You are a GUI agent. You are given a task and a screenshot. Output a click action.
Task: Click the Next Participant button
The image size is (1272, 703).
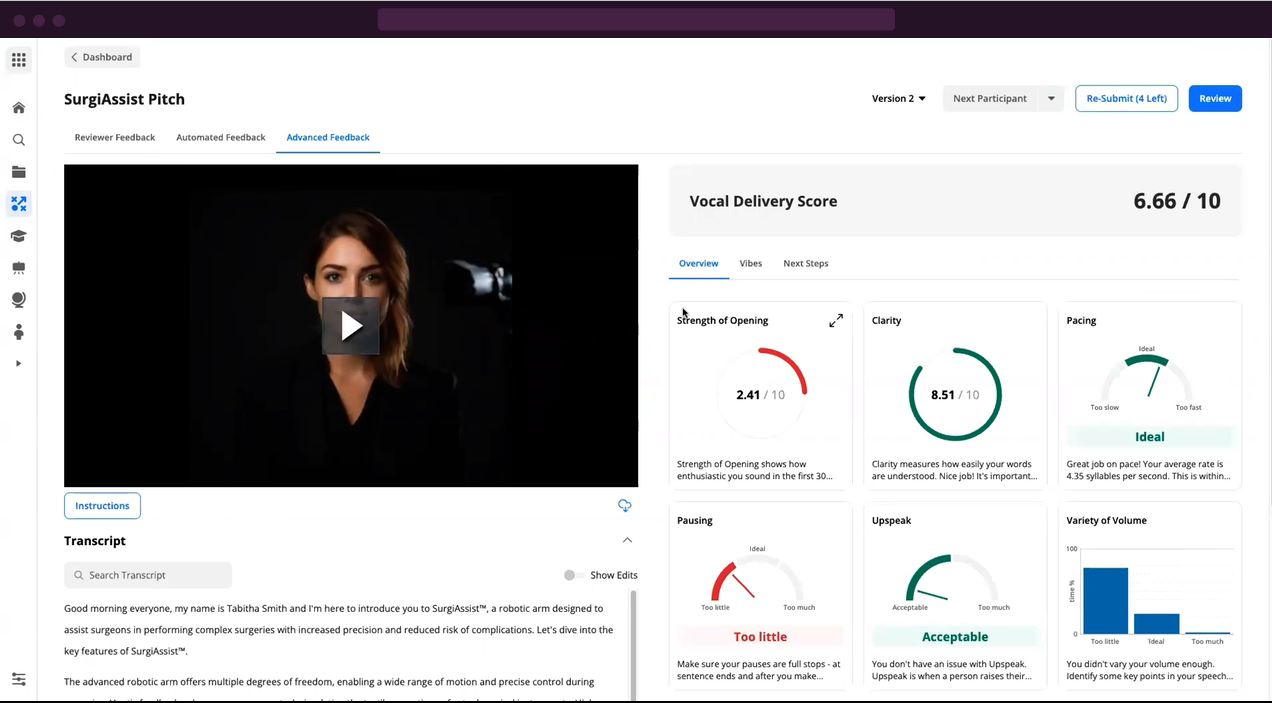(990, 98)
